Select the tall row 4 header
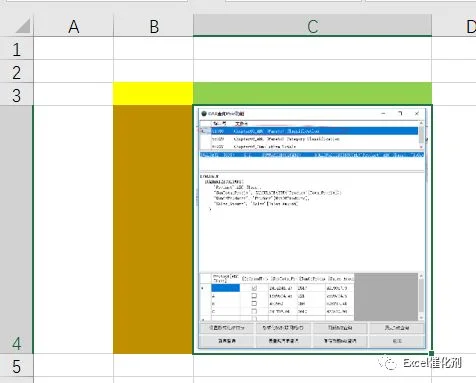This screenshot has height=383, width=476. click(x=16, y=229)
